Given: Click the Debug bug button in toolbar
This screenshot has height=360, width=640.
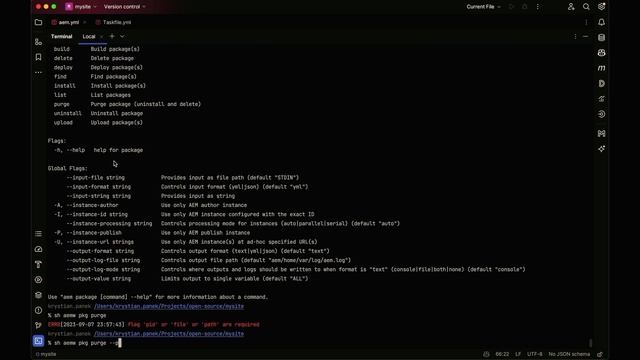Looking at the screenshot, I should pyautogui.click(x=524, y=7).
